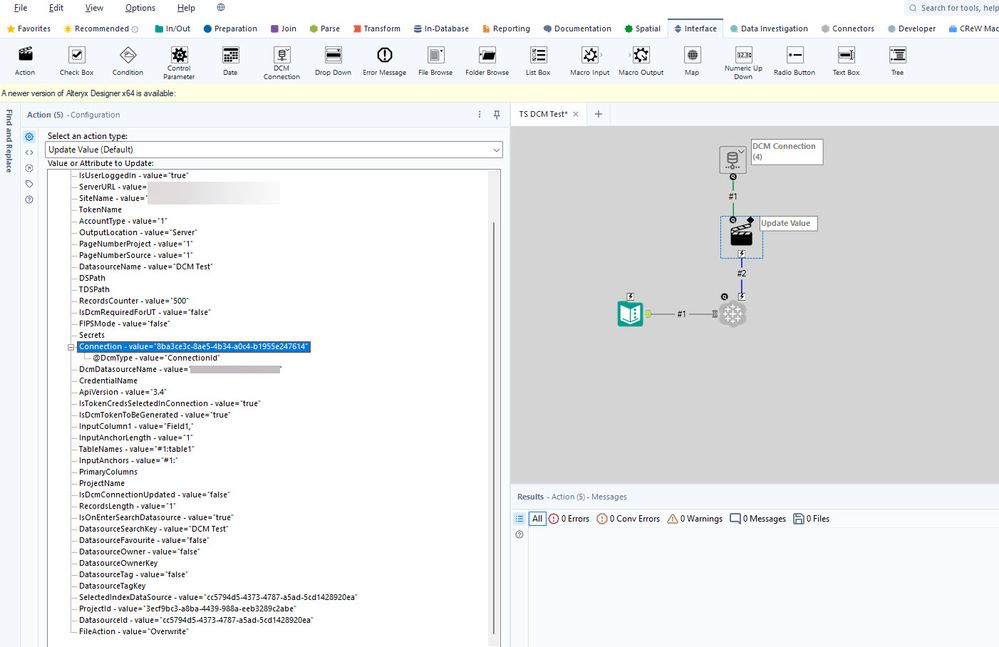Choose the Macro Input tool
The width and height of the screenshot is (999, 647).
pyautogui.click(x=590, y=60)
